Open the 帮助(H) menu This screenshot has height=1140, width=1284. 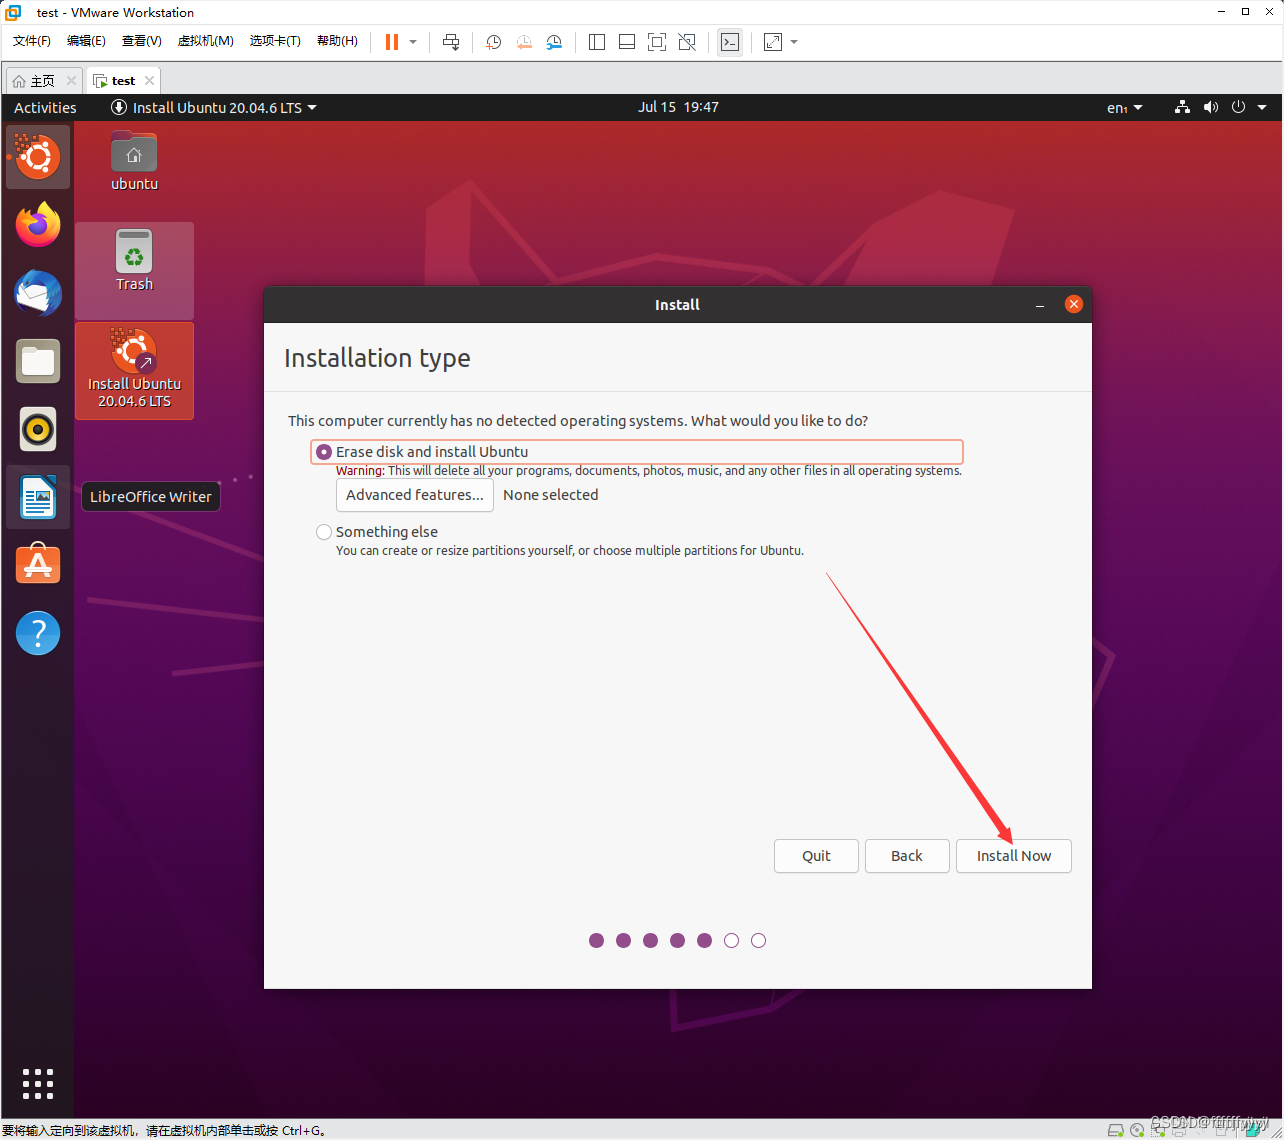(x=337, y=41)
